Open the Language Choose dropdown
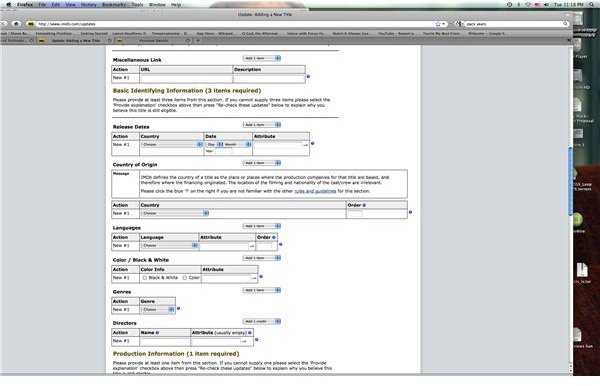The width and height of the screenshot is (600, 386). tap(169, 246)
